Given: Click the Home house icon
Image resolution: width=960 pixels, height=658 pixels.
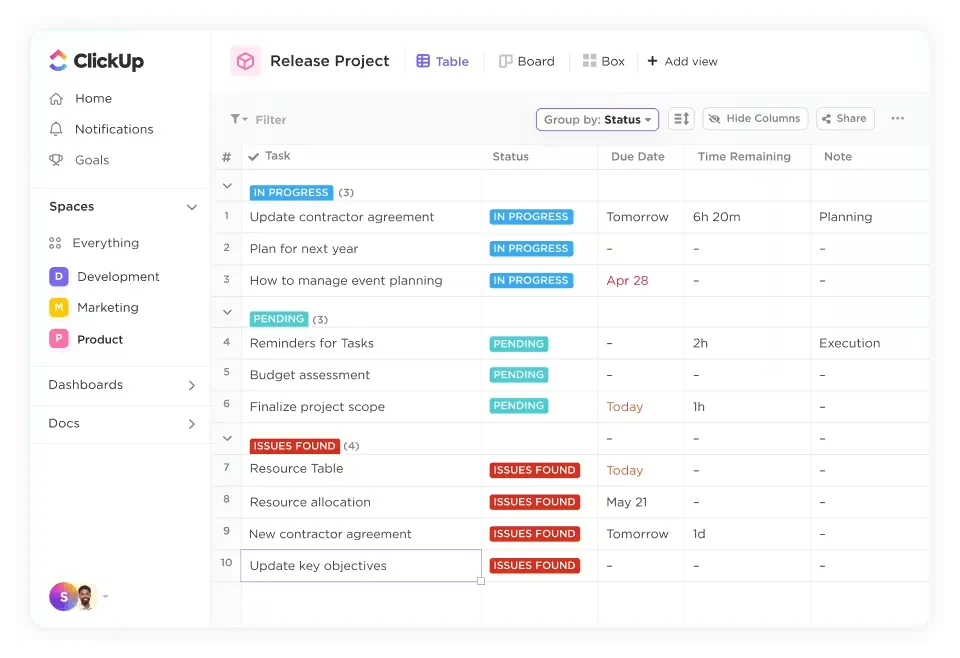Looking at the screenshot, I should (x=56, y=99).
